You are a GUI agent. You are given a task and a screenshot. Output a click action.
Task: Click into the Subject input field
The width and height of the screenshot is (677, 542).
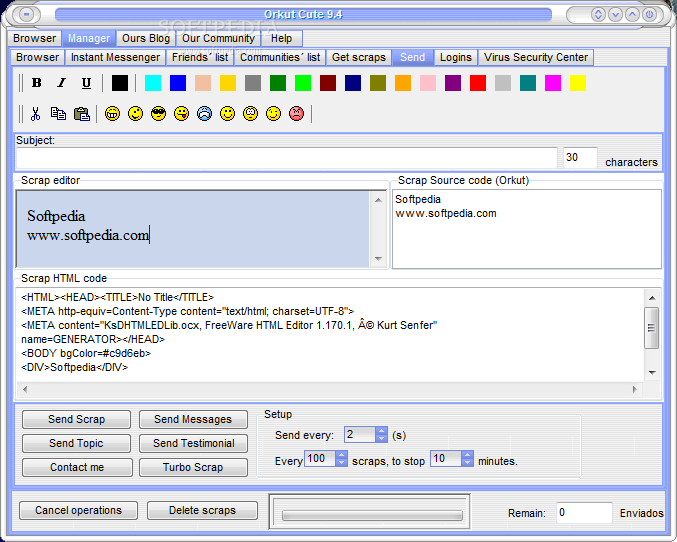(287, 158)
